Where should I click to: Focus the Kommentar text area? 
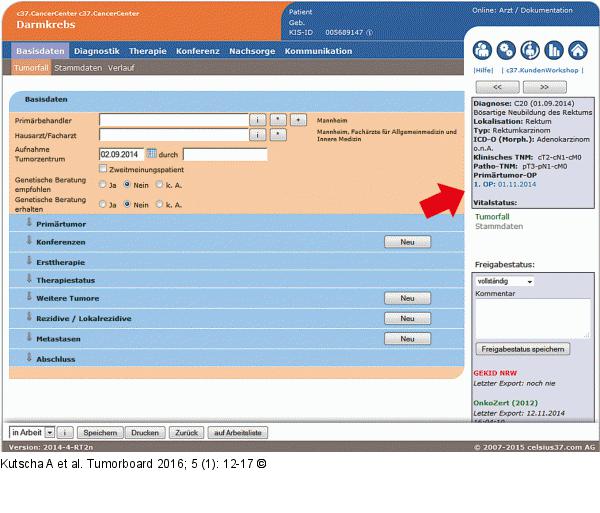point(533,318)
